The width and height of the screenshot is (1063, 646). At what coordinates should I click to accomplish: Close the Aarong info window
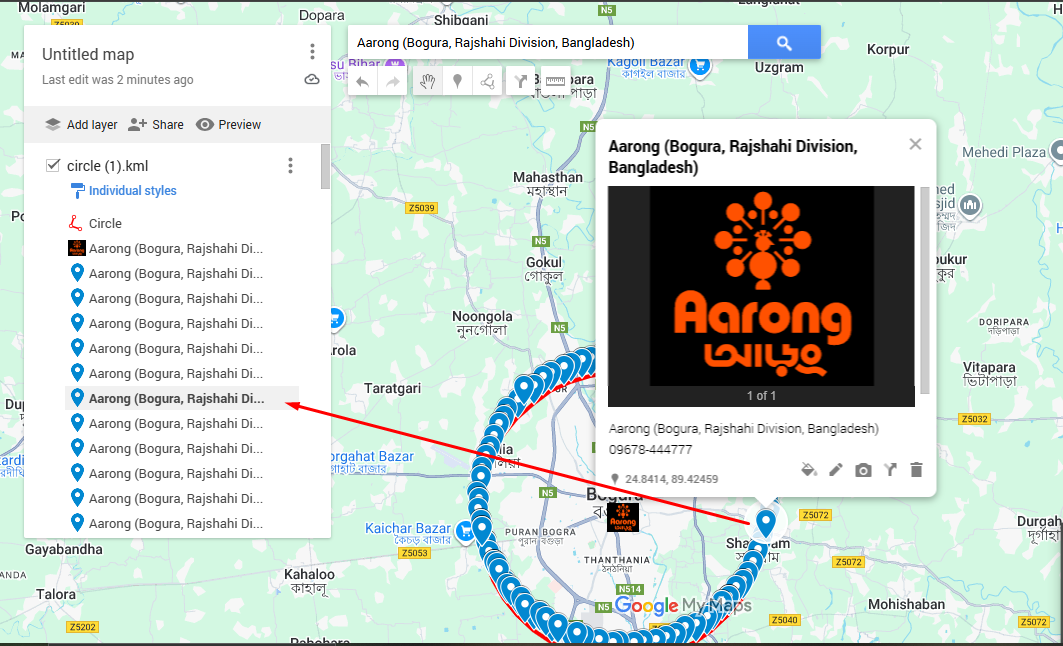pyautogui.click(x=915, y=144)
